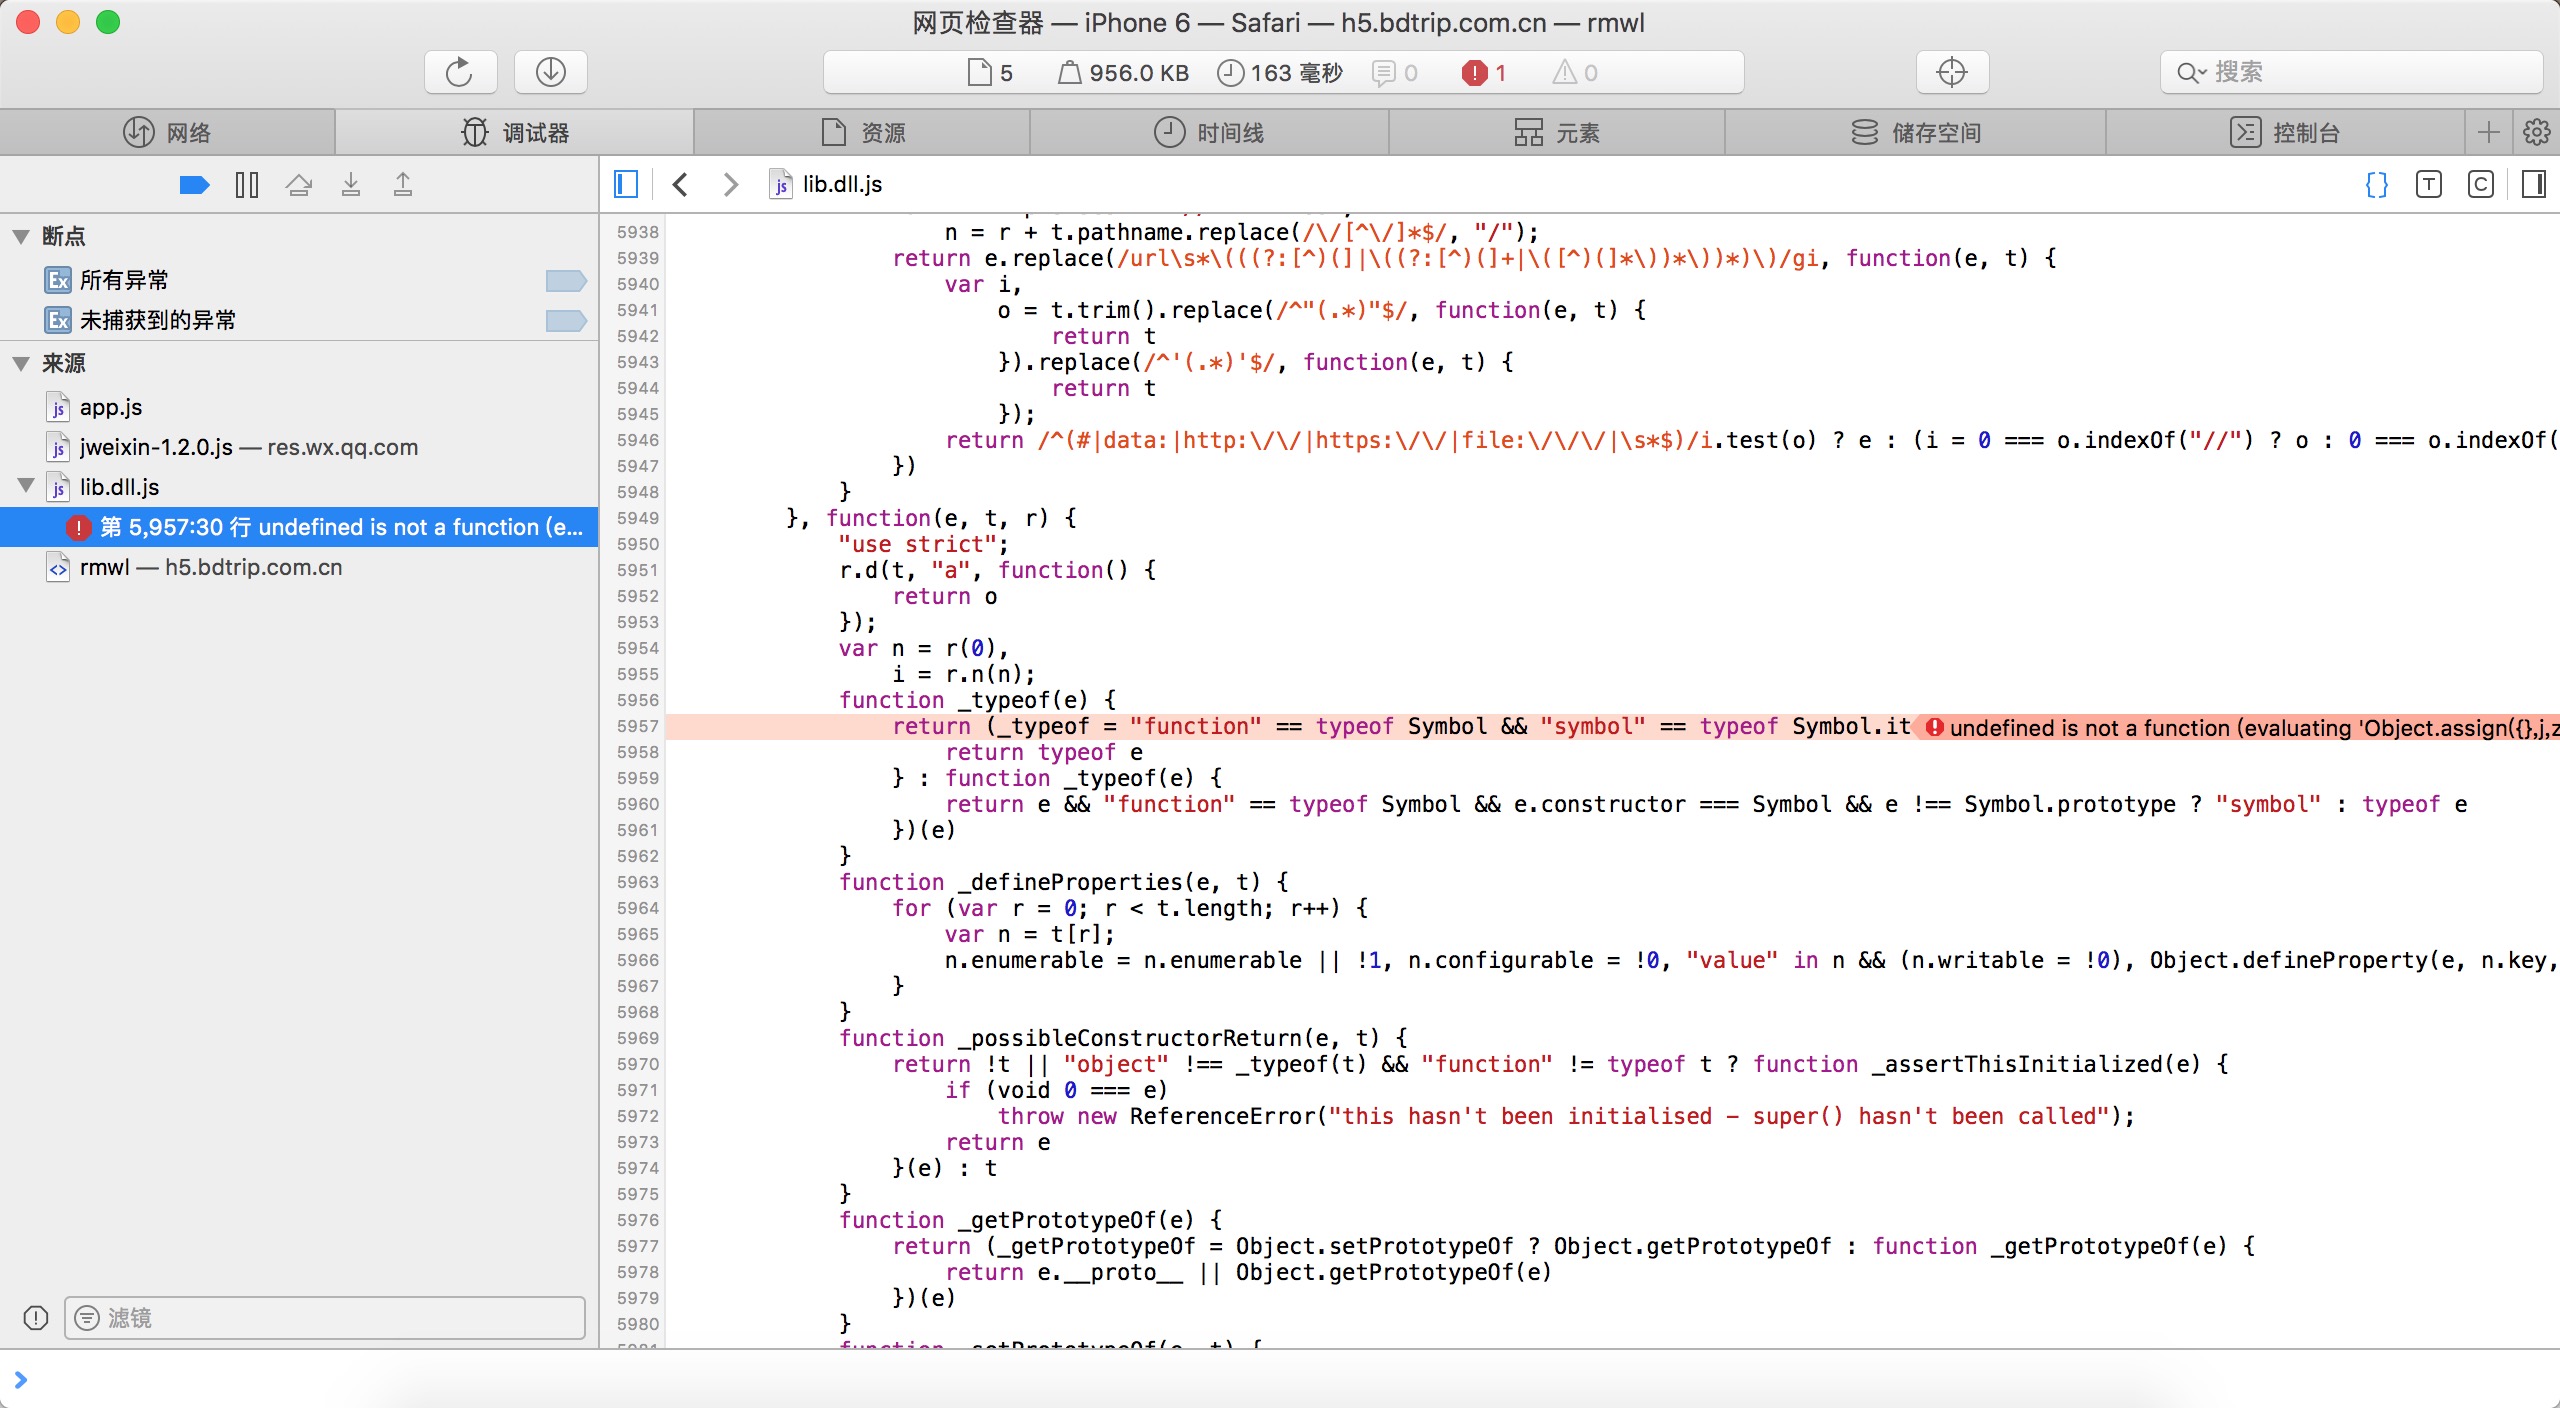This screenshot has width=2560, height=1408.
Task: Collapse the 断点 breakpoints section
Action: pyautogui.click(x=21, y=237)
